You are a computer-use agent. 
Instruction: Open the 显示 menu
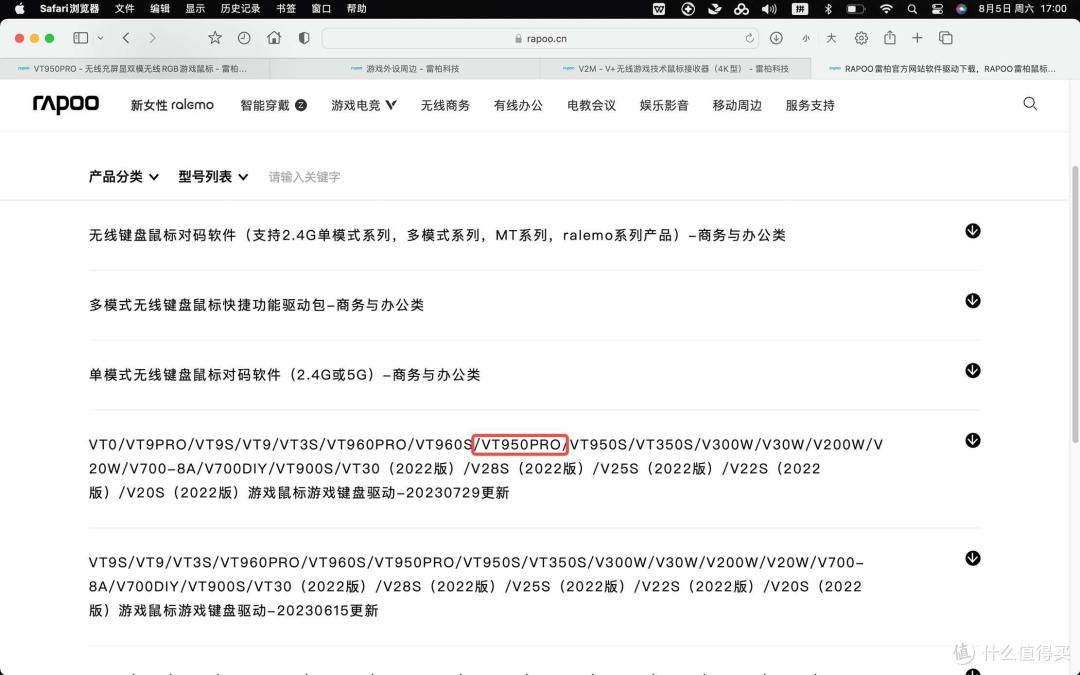point(195,9)
